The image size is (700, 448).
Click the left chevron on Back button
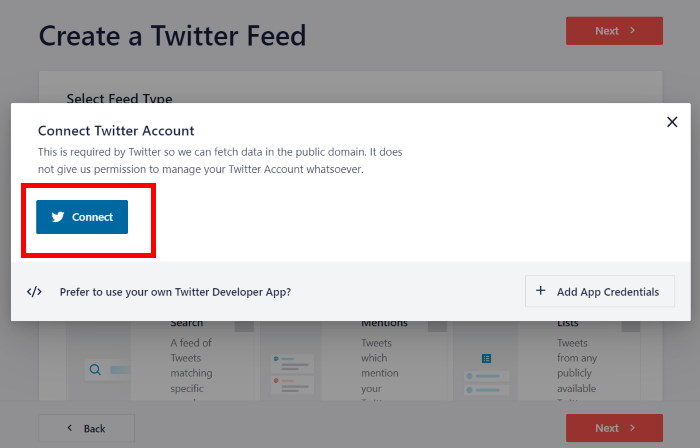(x=70, y=428)
